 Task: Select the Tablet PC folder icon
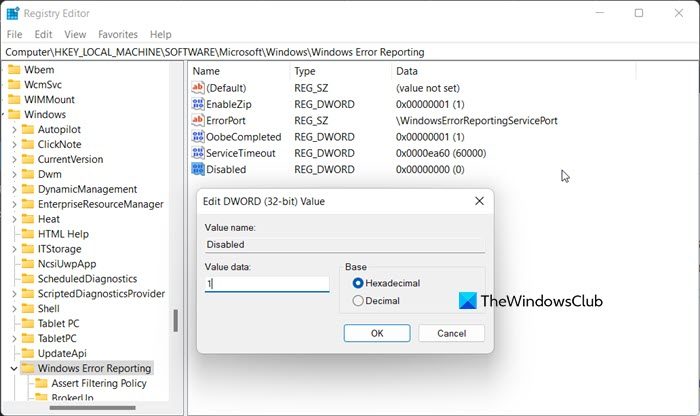(28, 323)
